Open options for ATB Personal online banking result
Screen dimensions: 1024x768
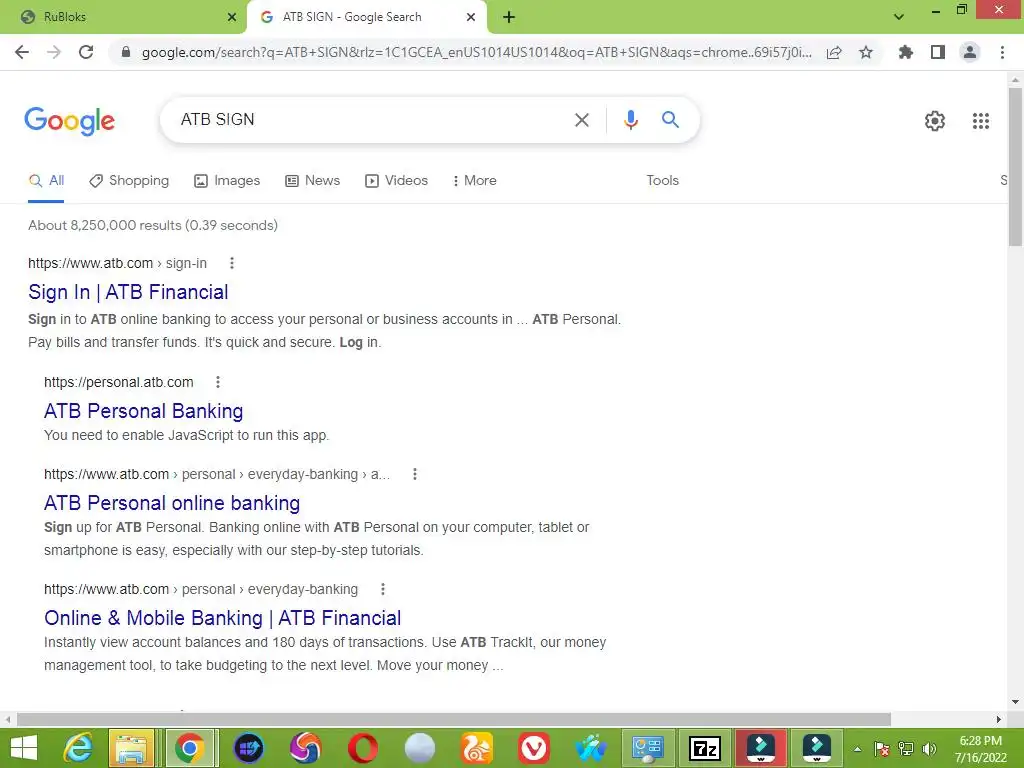pyautogui.click(x=415, y=474)
